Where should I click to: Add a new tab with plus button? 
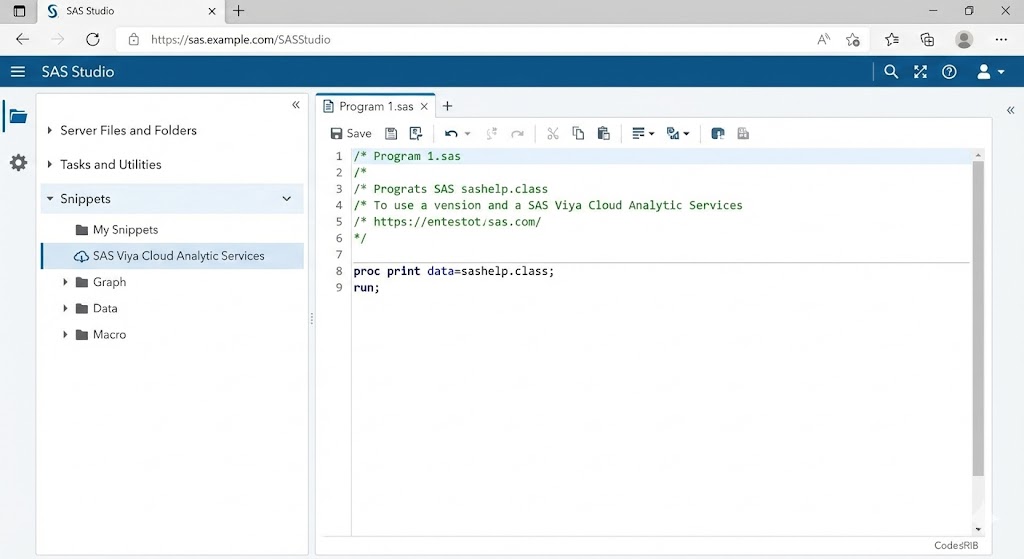pyautogui.click(x=447, y=106)
